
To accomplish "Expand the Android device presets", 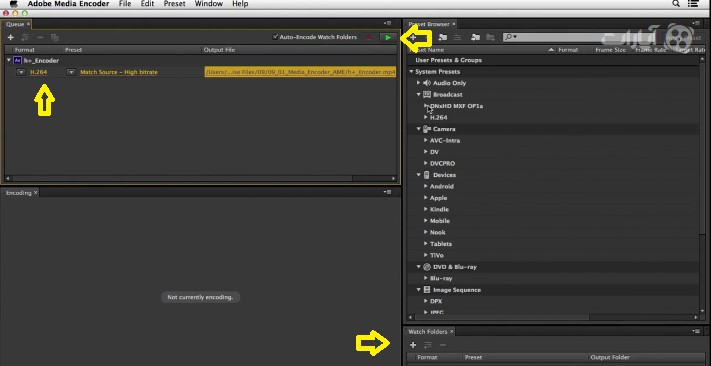I will point(426,186).
